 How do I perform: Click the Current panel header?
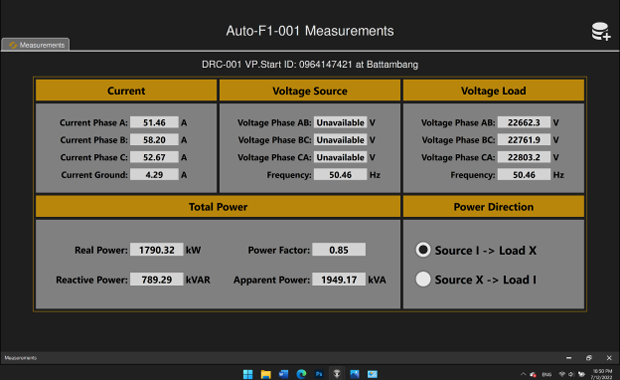(x=126, y=91)
